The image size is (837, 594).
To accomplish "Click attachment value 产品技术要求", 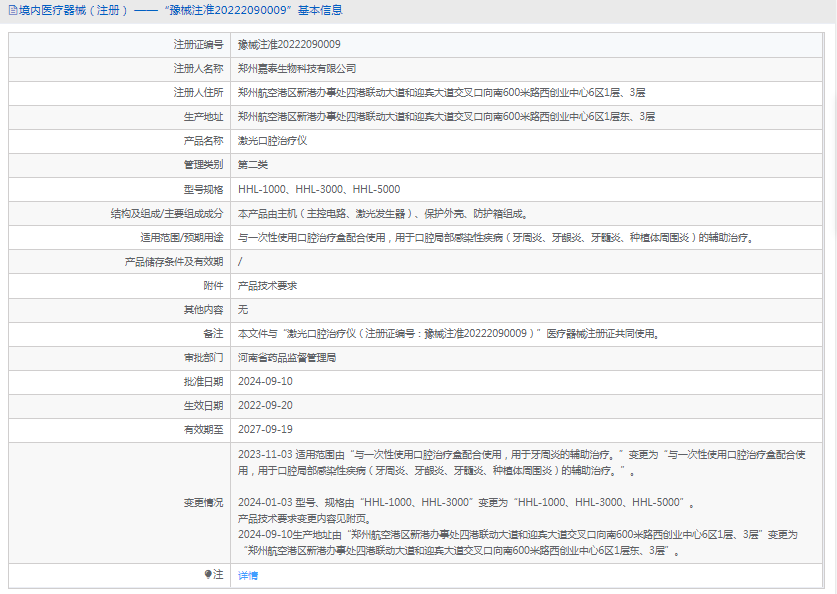I will pos(267,286).
